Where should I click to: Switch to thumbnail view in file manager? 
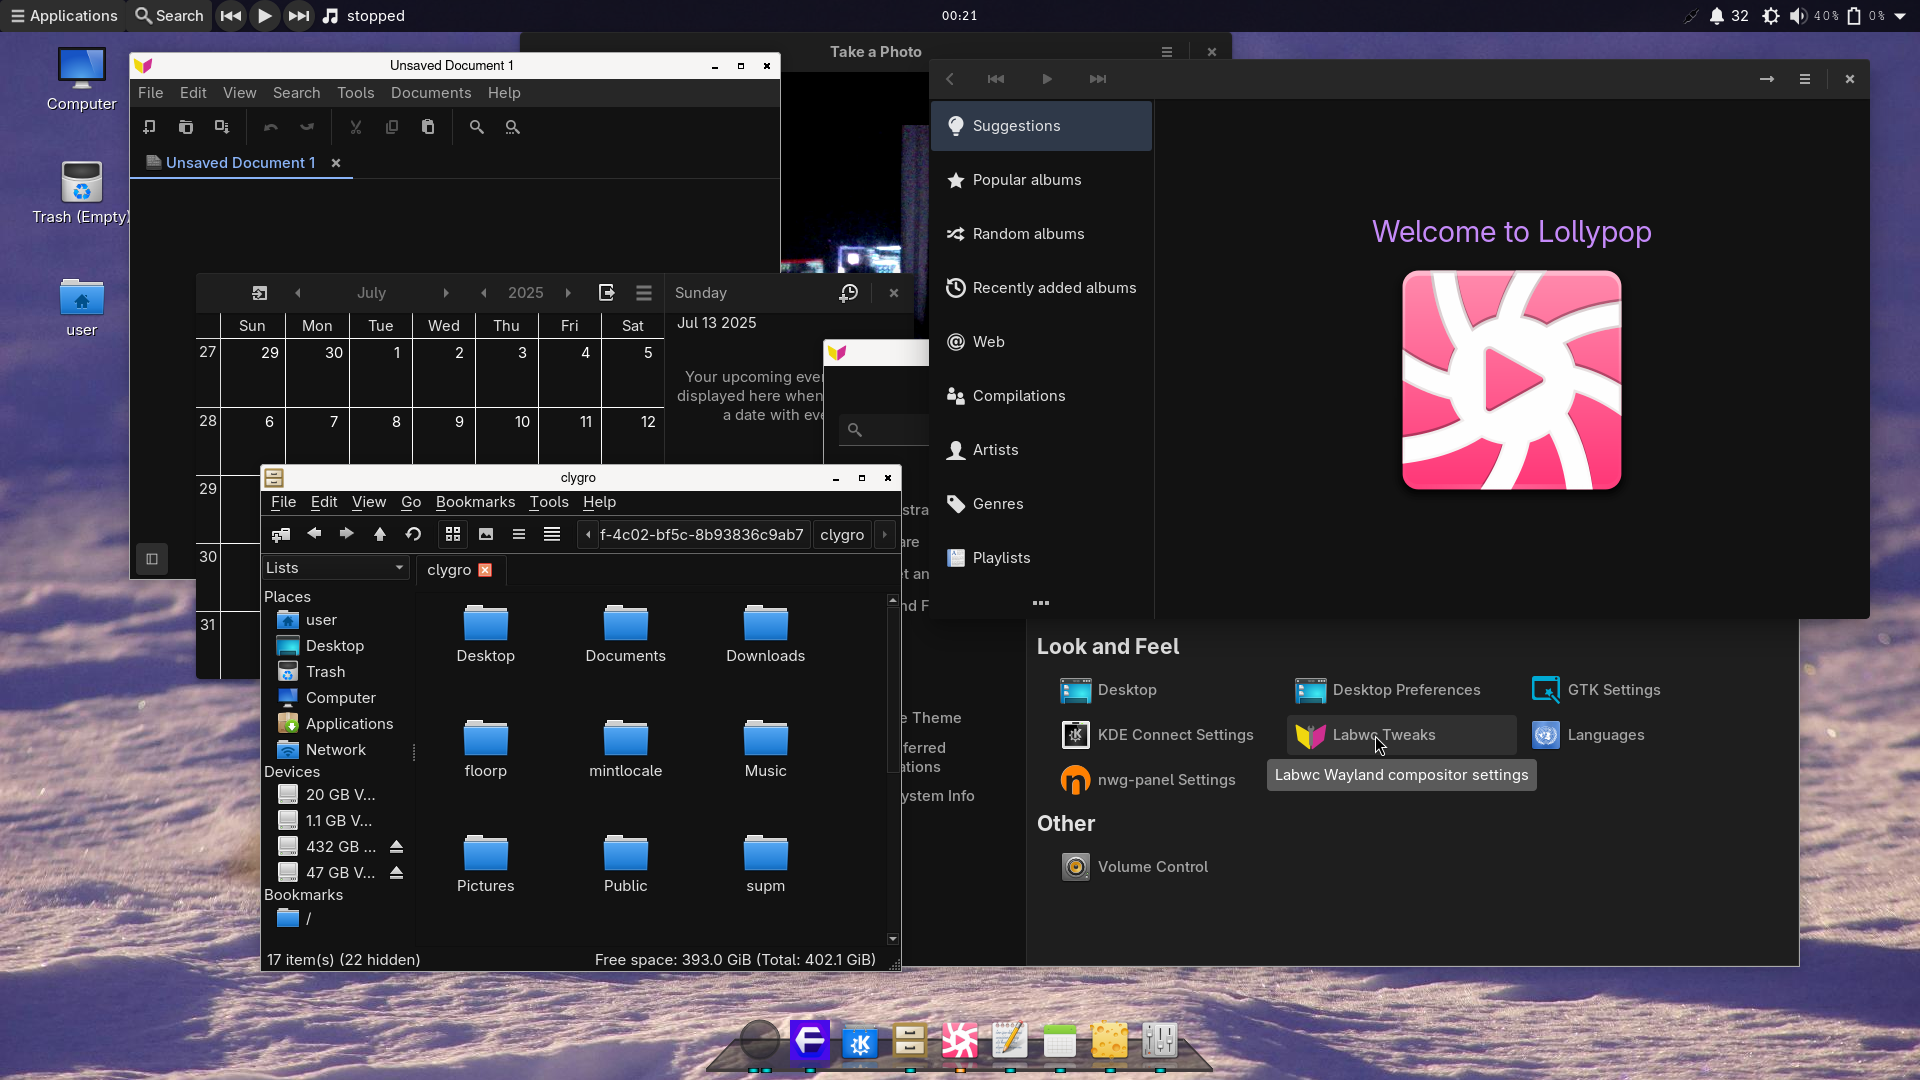[486, 535]
